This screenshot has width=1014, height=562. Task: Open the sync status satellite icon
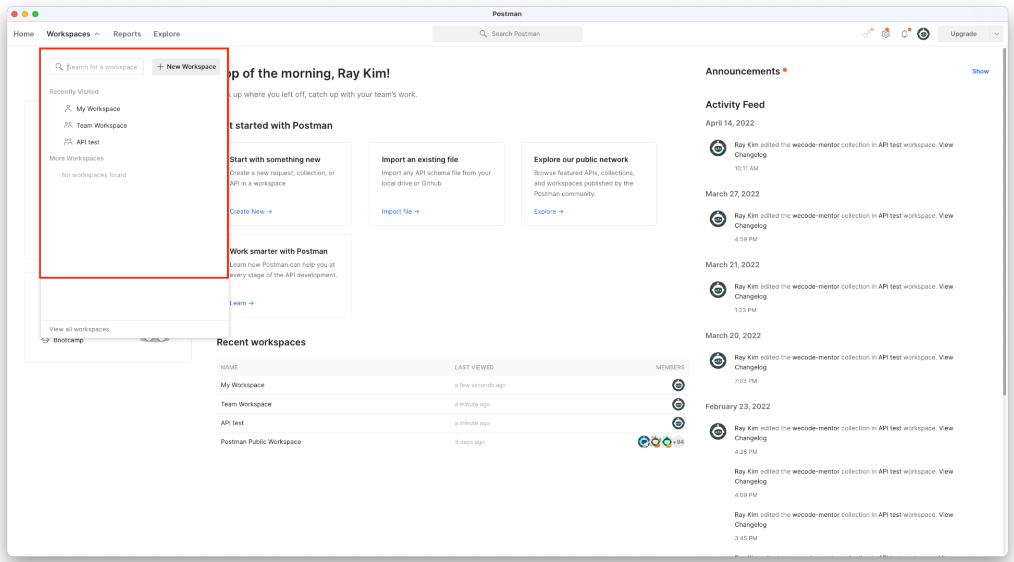pos(868,34)
